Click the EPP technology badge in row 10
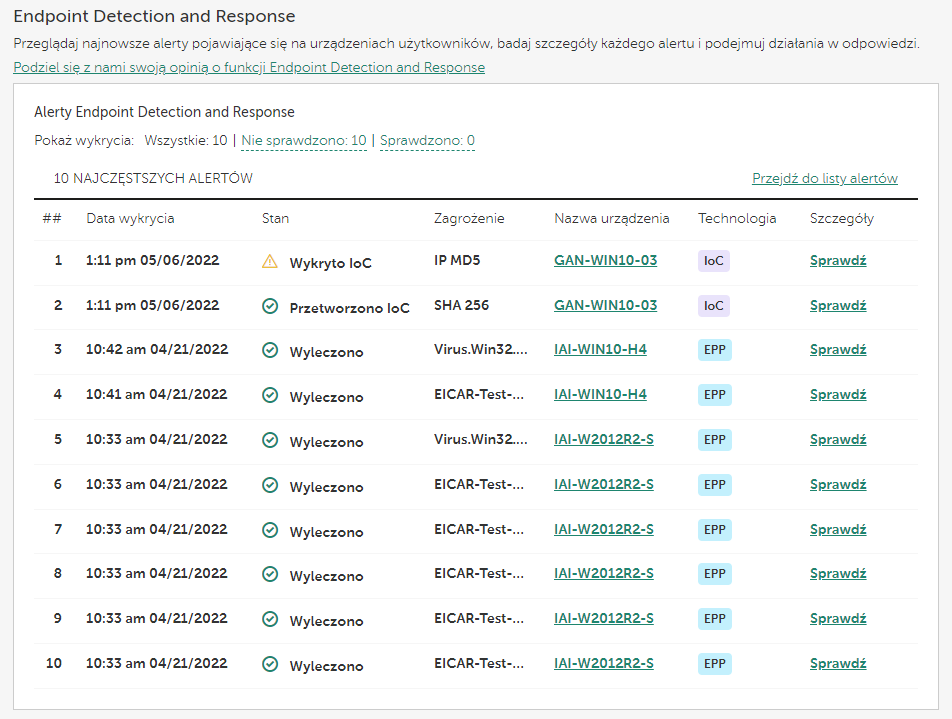 point(714,664)
